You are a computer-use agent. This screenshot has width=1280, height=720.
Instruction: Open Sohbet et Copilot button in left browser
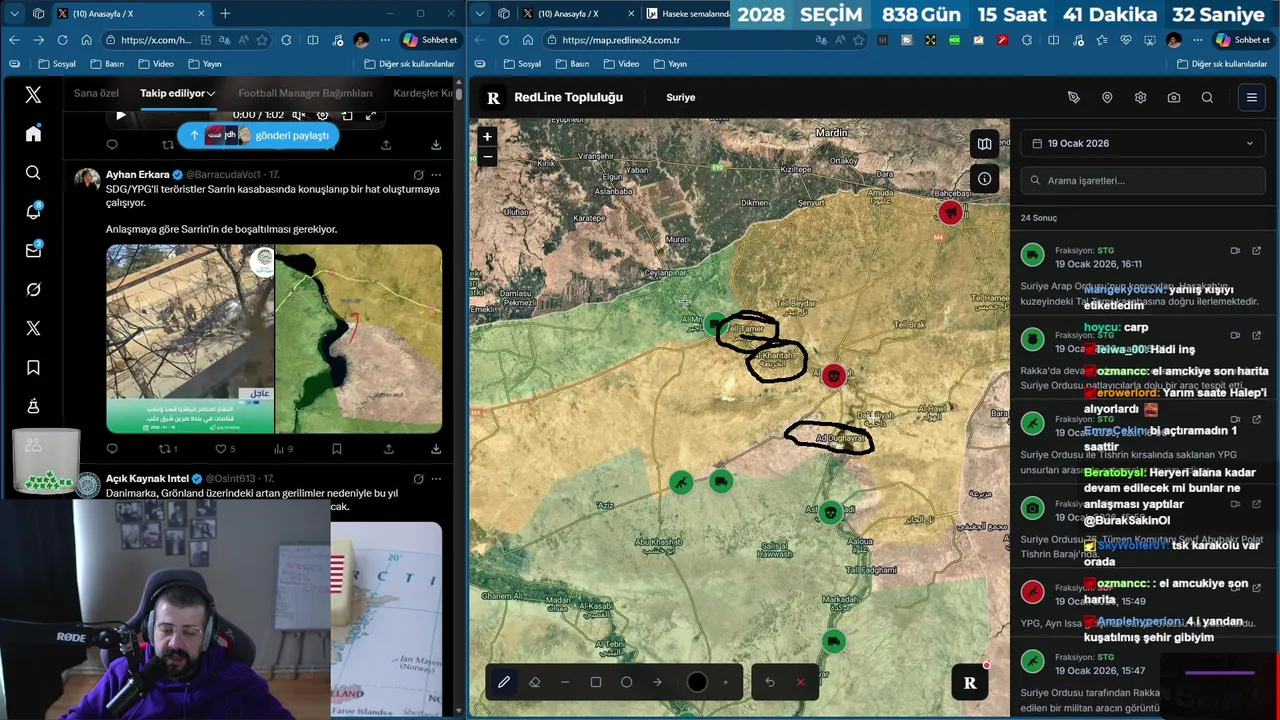tap(431, 40)
